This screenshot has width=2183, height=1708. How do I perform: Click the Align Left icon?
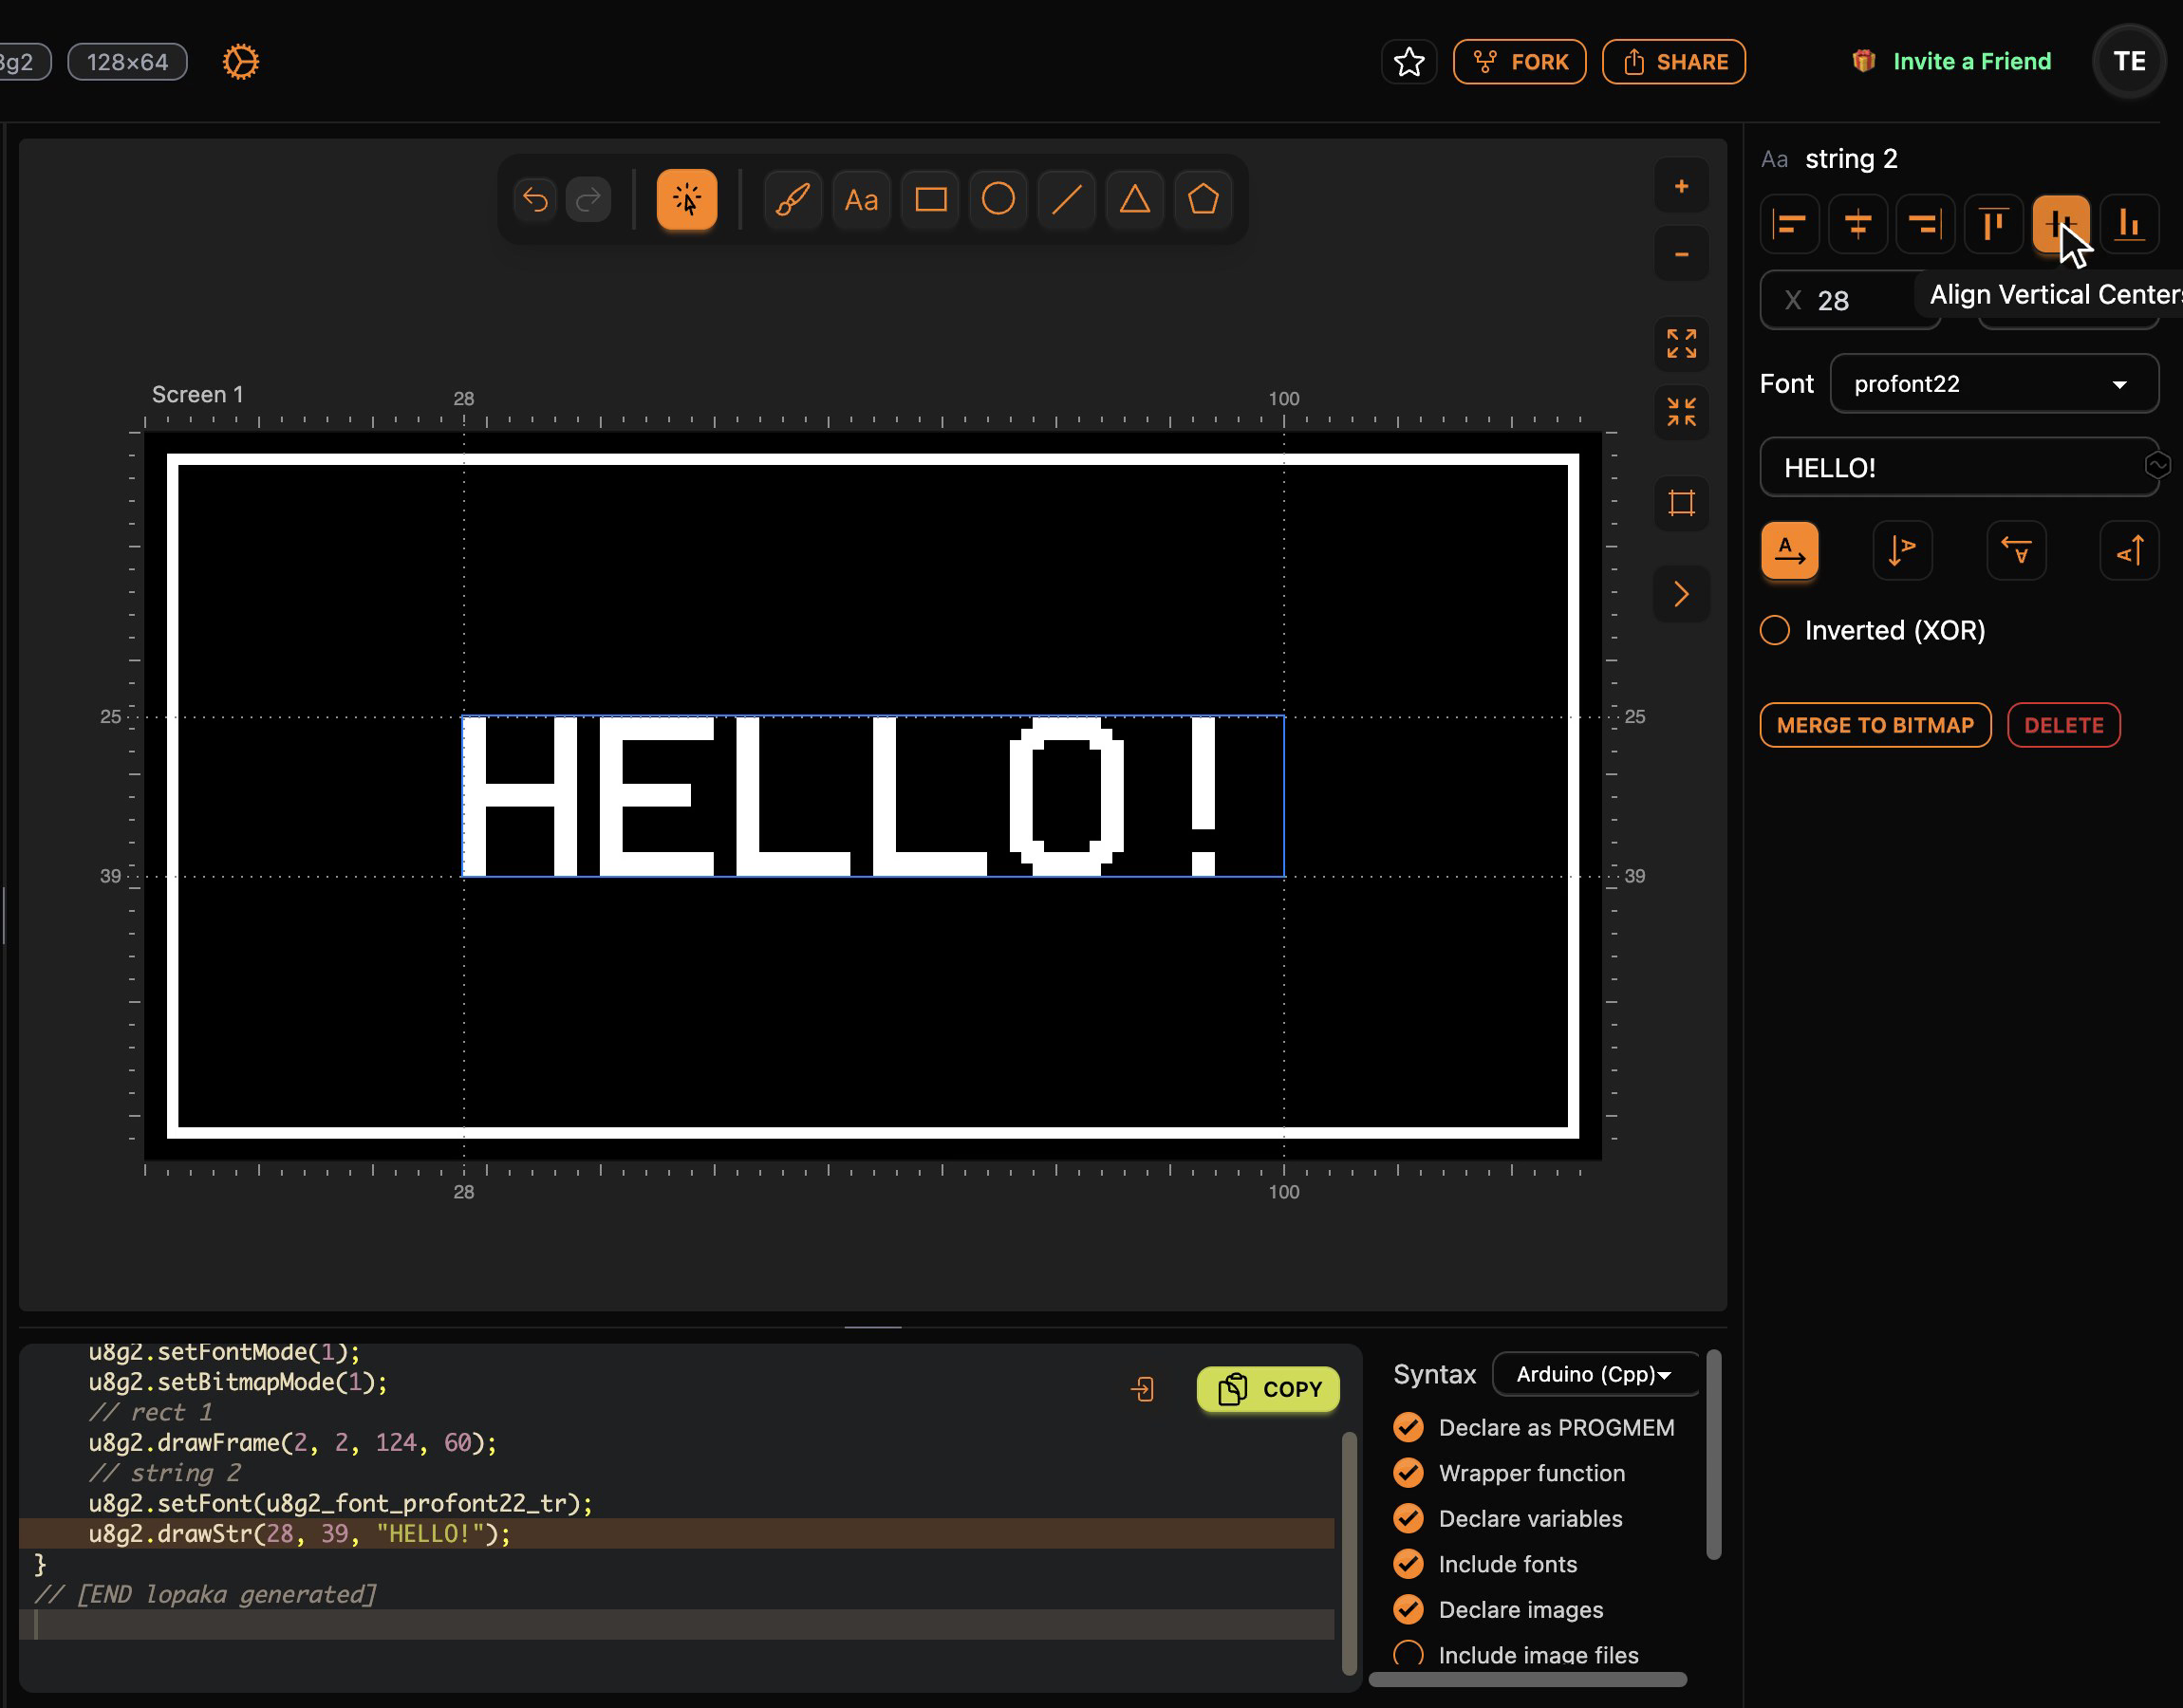[1789, 224]
